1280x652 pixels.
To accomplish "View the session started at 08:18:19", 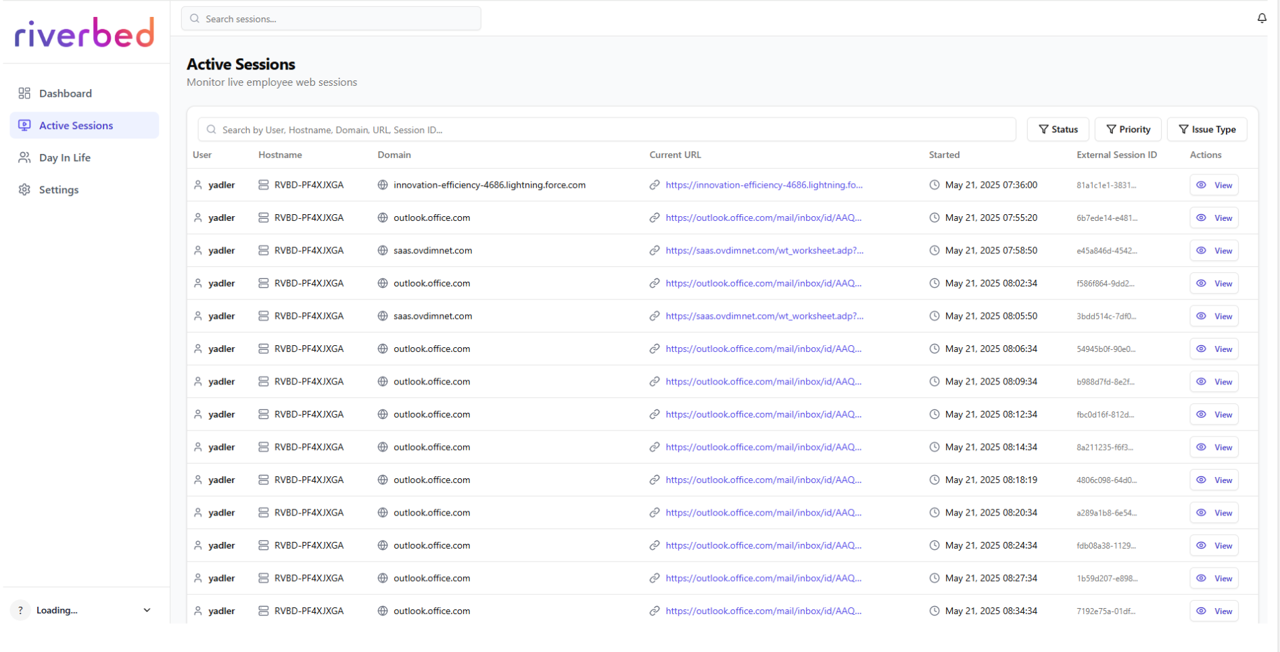I will point(1214,480).
